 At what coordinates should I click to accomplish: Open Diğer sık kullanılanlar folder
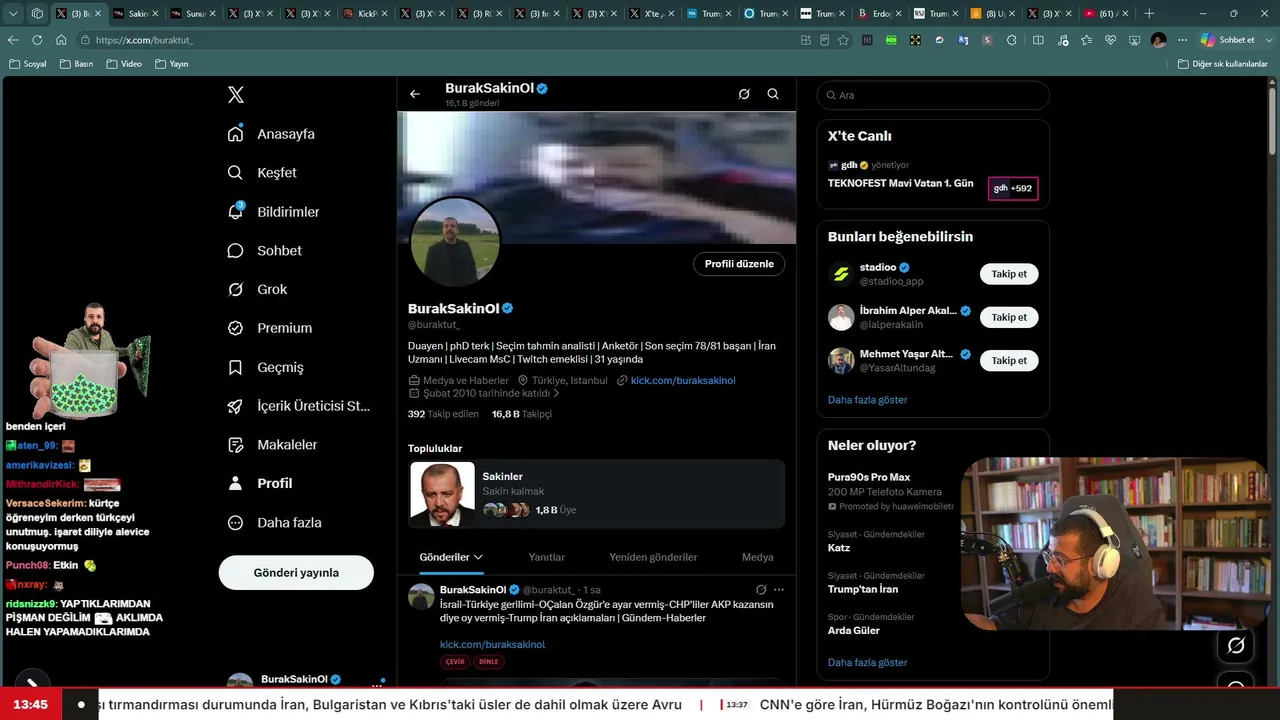[1222, 64]
